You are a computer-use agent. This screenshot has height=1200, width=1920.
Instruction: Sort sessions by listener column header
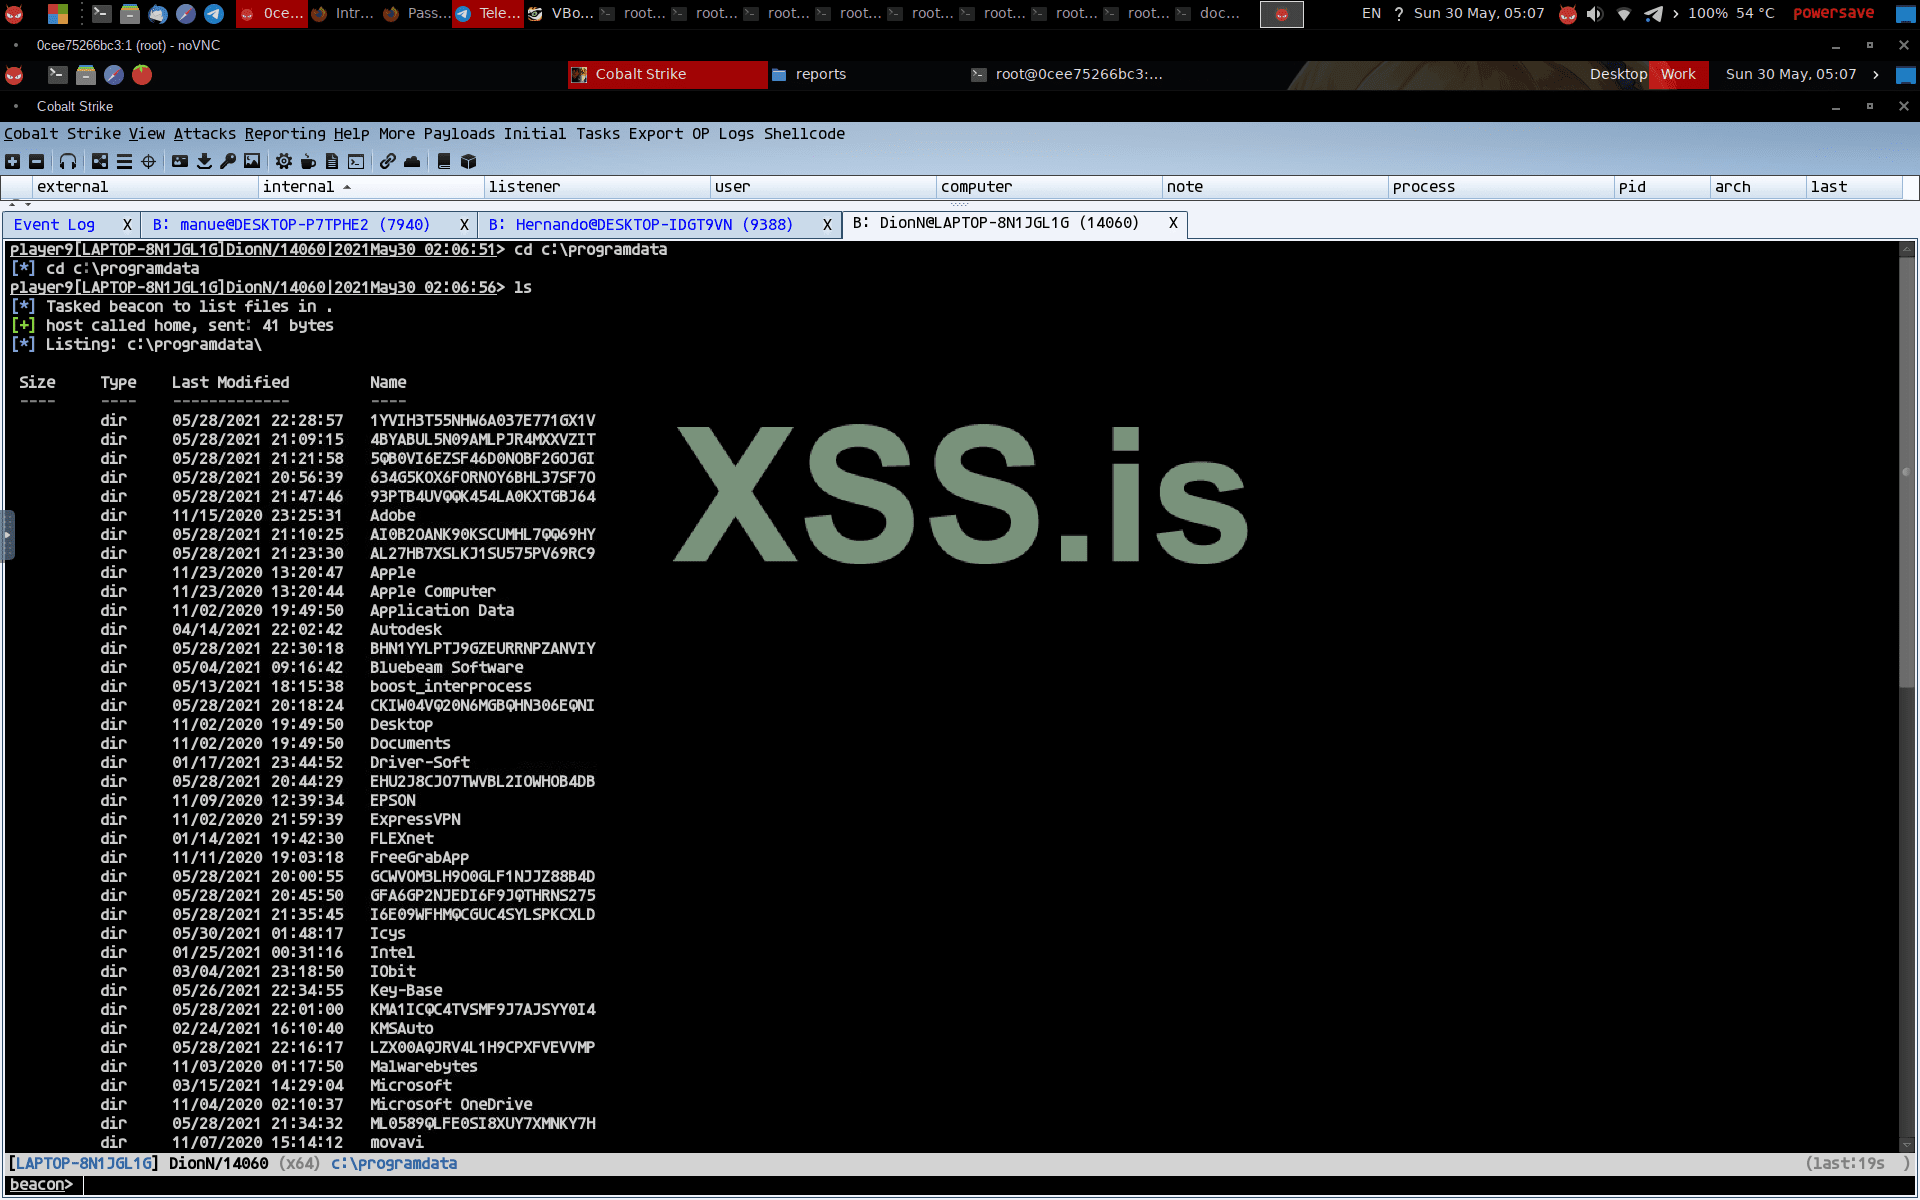(524, 187)
